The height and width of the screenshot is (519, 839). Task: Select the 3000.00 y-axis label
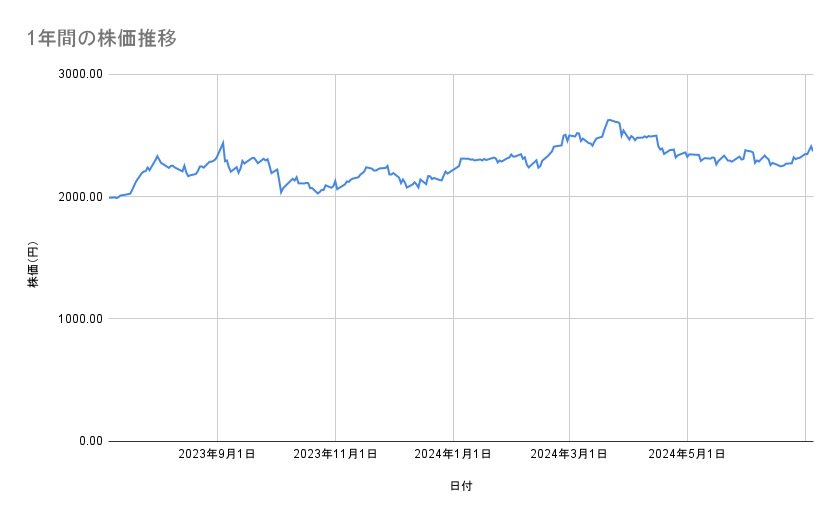pos(79,74)
